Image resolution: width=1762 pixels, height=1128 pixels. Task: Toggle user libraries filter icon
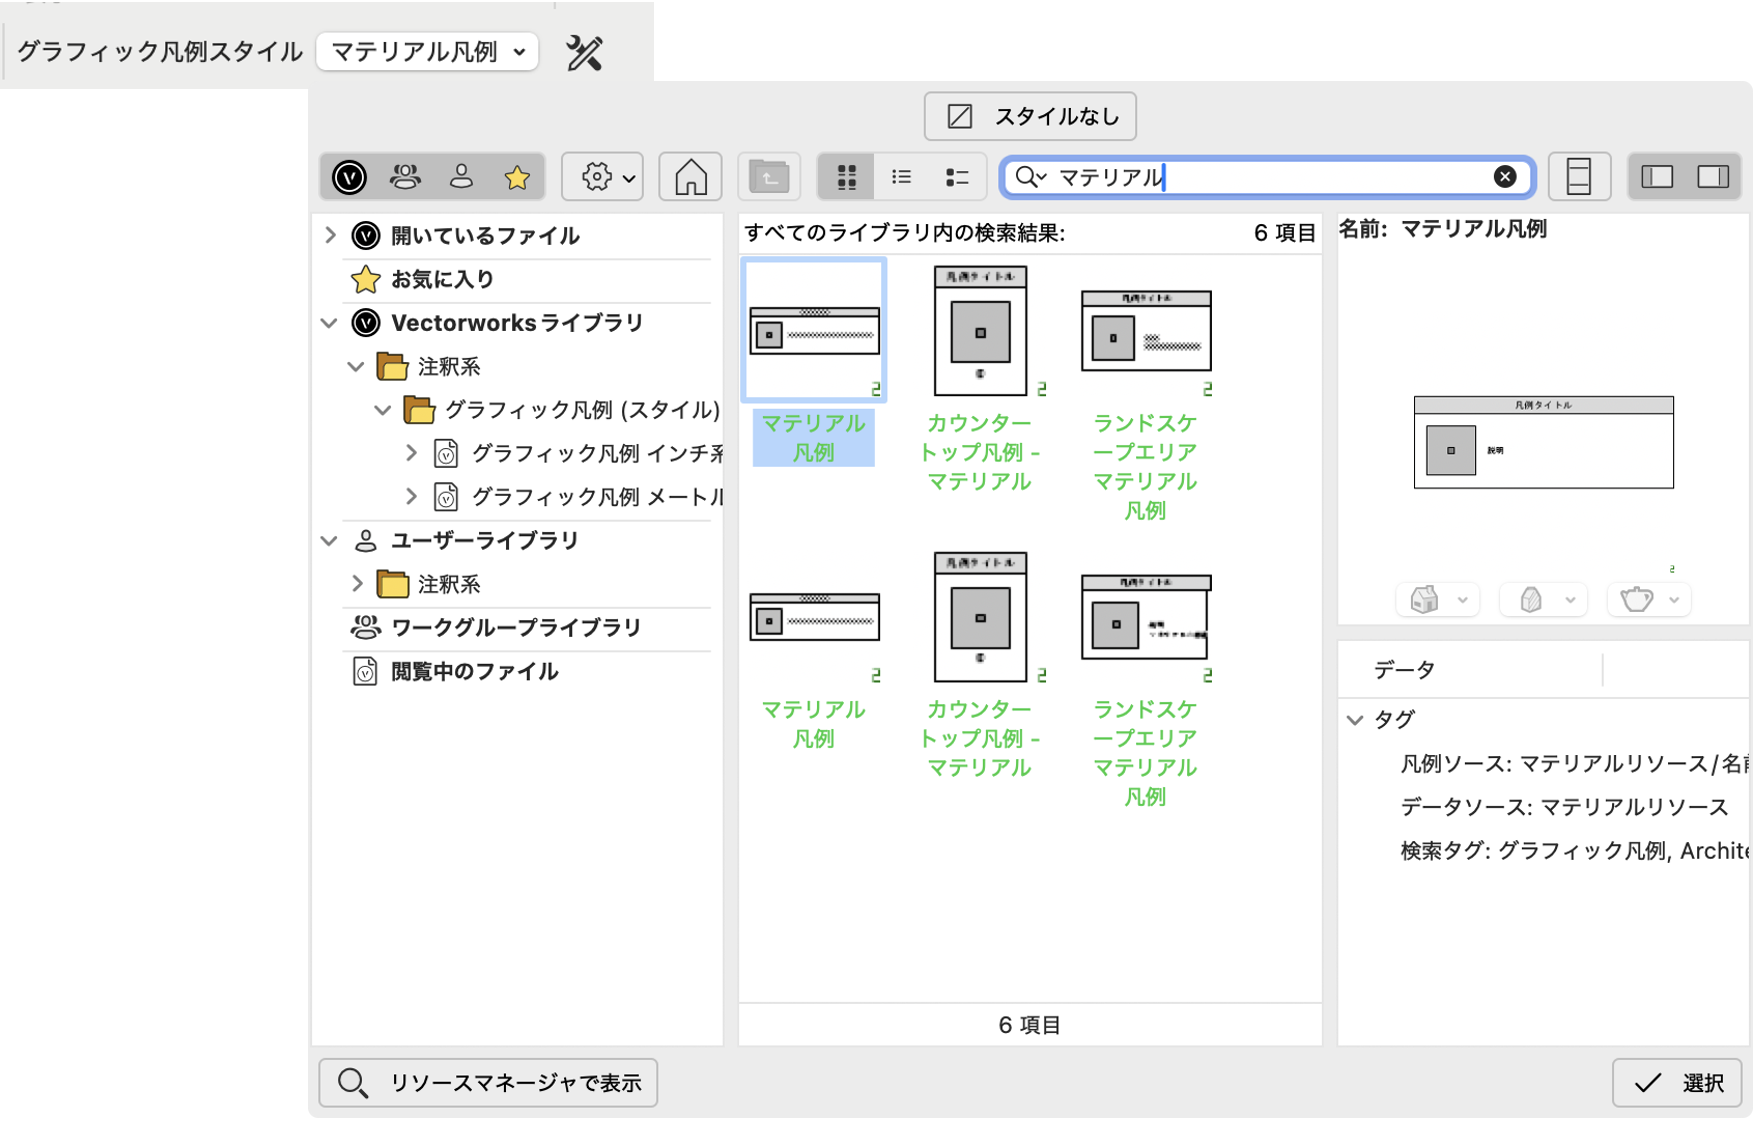[461, 177]
